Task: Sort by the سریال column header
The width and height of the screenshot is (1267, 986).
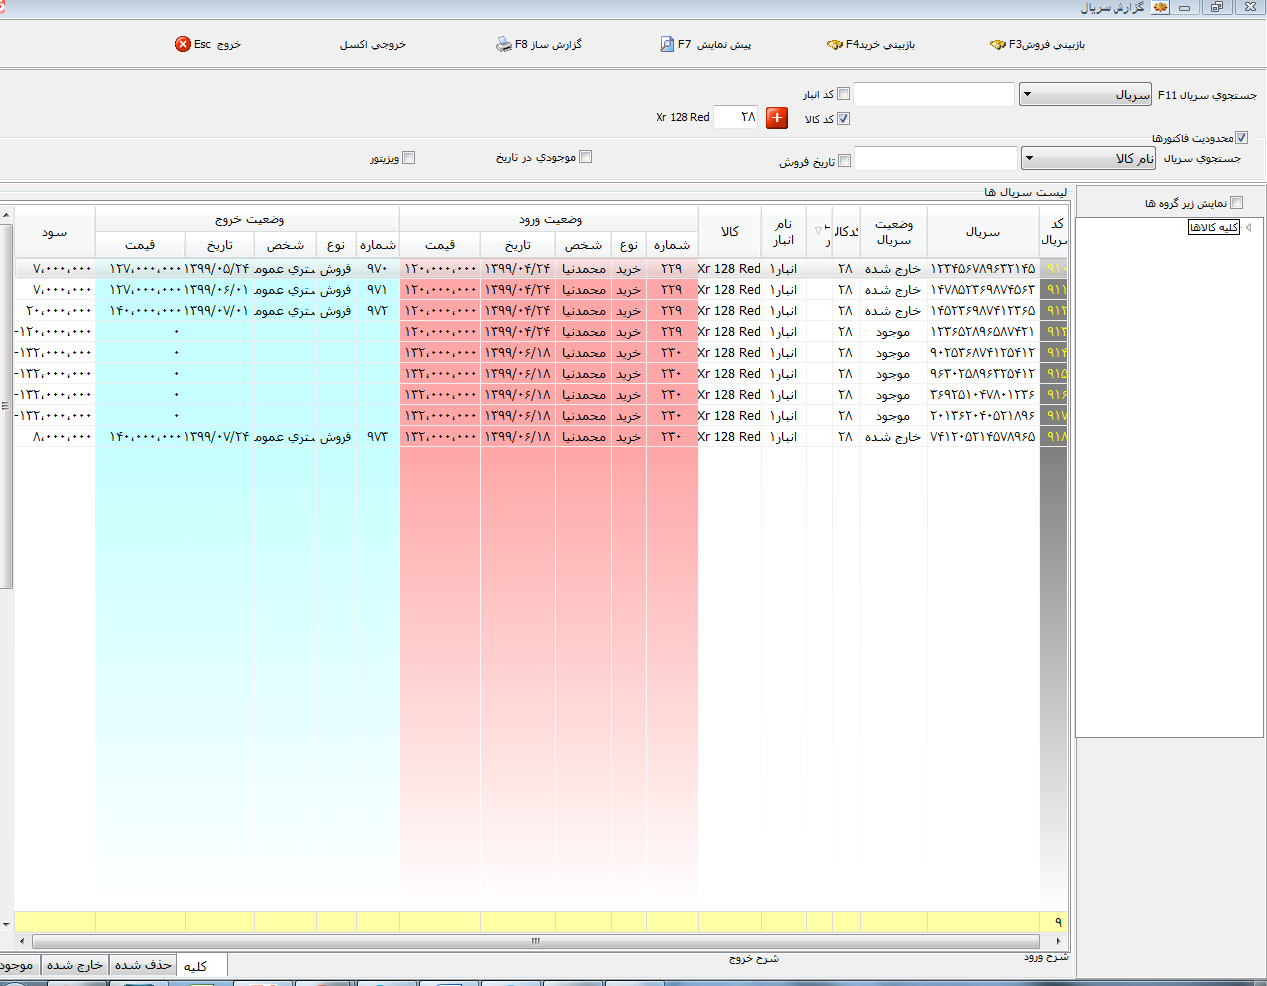Action: pyautogui.click(x=983, y=232)
